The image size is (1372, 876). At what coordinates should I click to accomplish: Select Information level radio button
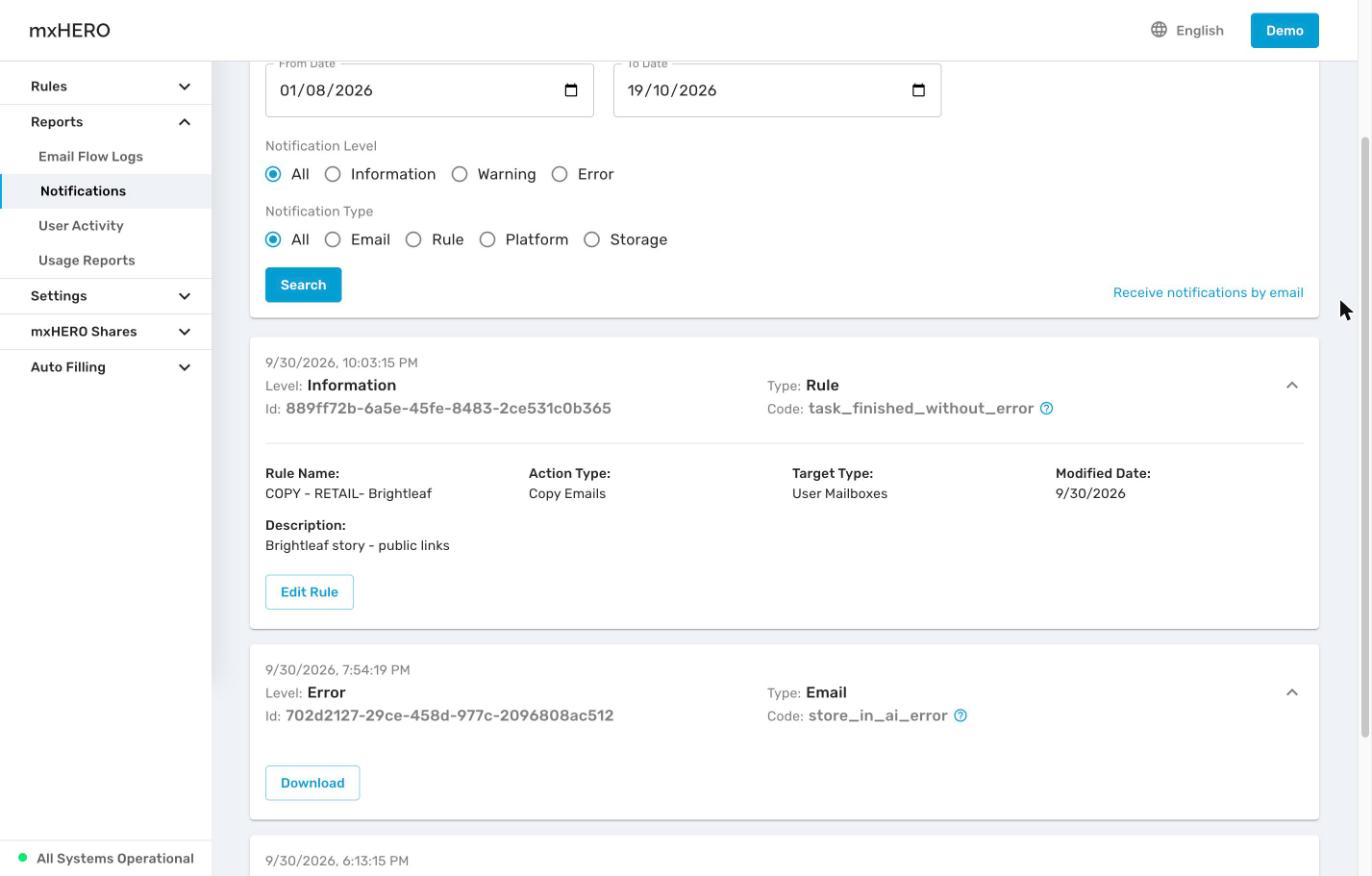point(333,174)
